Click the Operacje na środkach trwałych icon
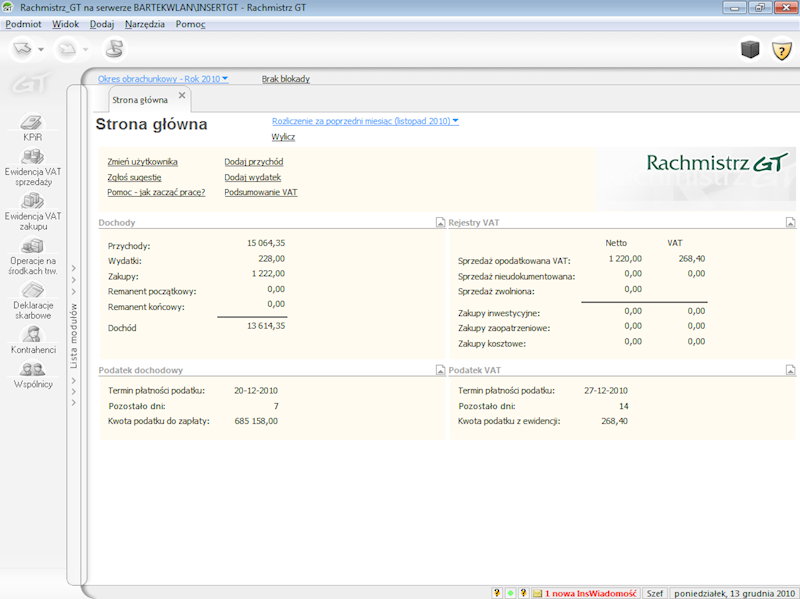Image resolution: width=800 pixels, height=599 pixels. 34,245
